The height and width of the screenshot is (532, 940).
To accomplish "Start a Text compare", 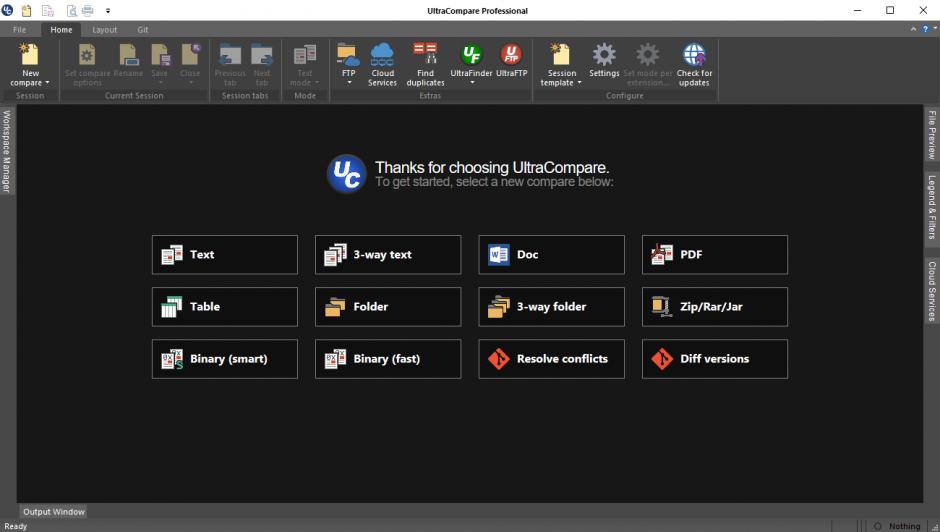I will [225, 254].
